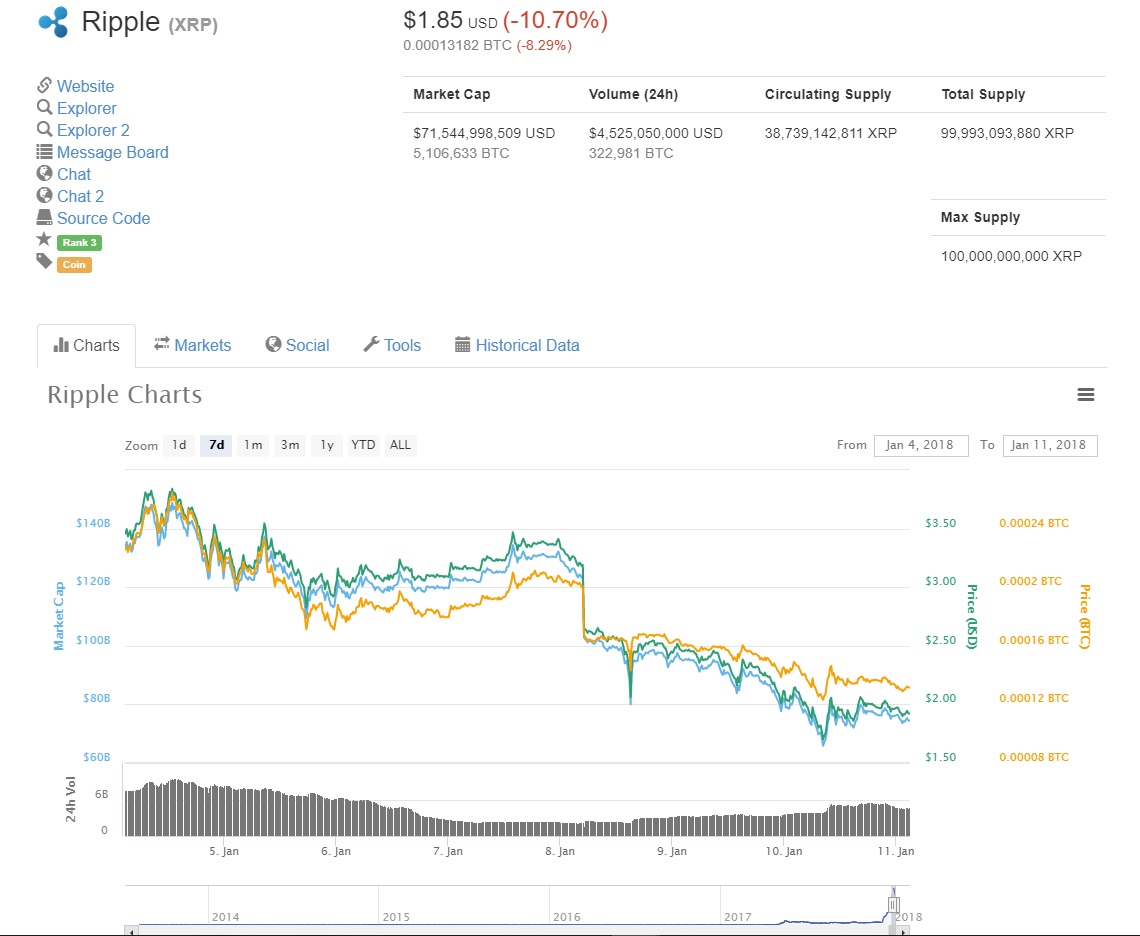1140x936 pixels.
Task: Open the Chat 2 link
Action: pos(81,196)
